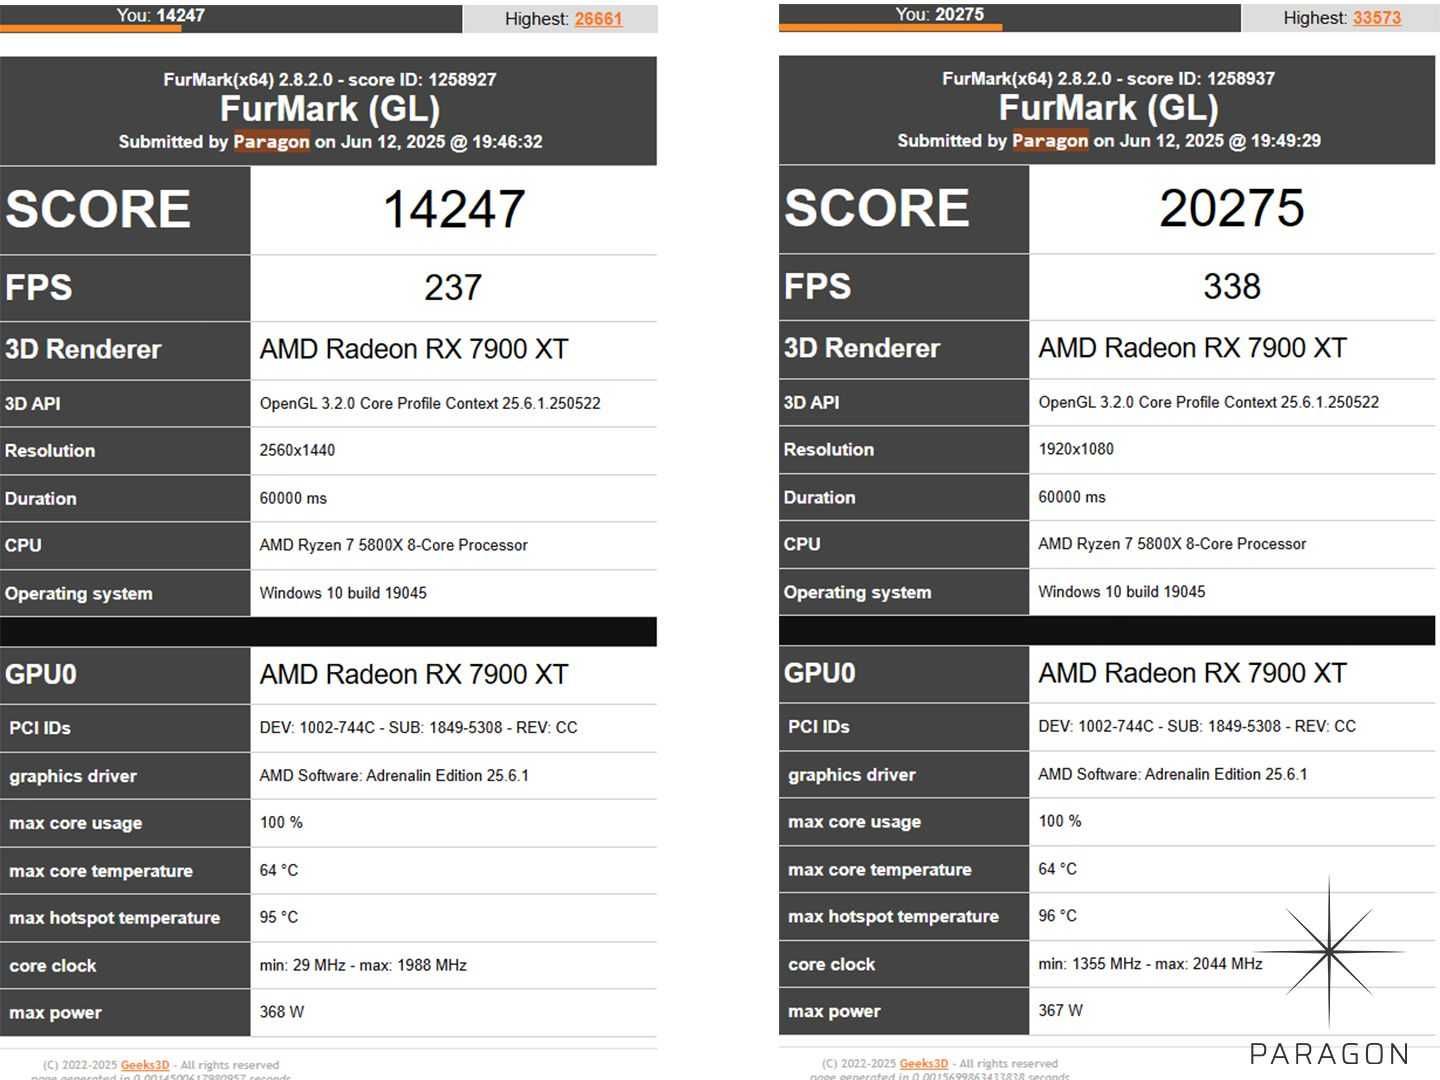
Task: Click Adrenalin Edition 25.6.1 driver on 14247 page
Action: [x=394, y=775]
